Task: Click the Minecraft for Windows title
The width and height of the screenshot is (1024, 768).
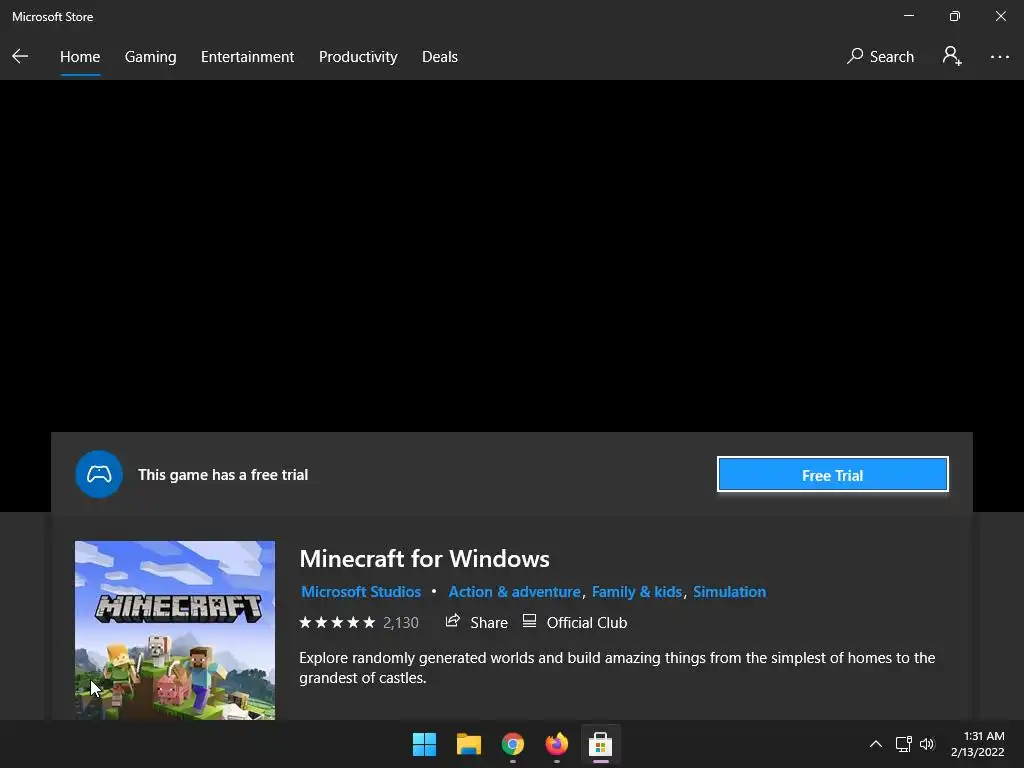Action: pos(424,559)
